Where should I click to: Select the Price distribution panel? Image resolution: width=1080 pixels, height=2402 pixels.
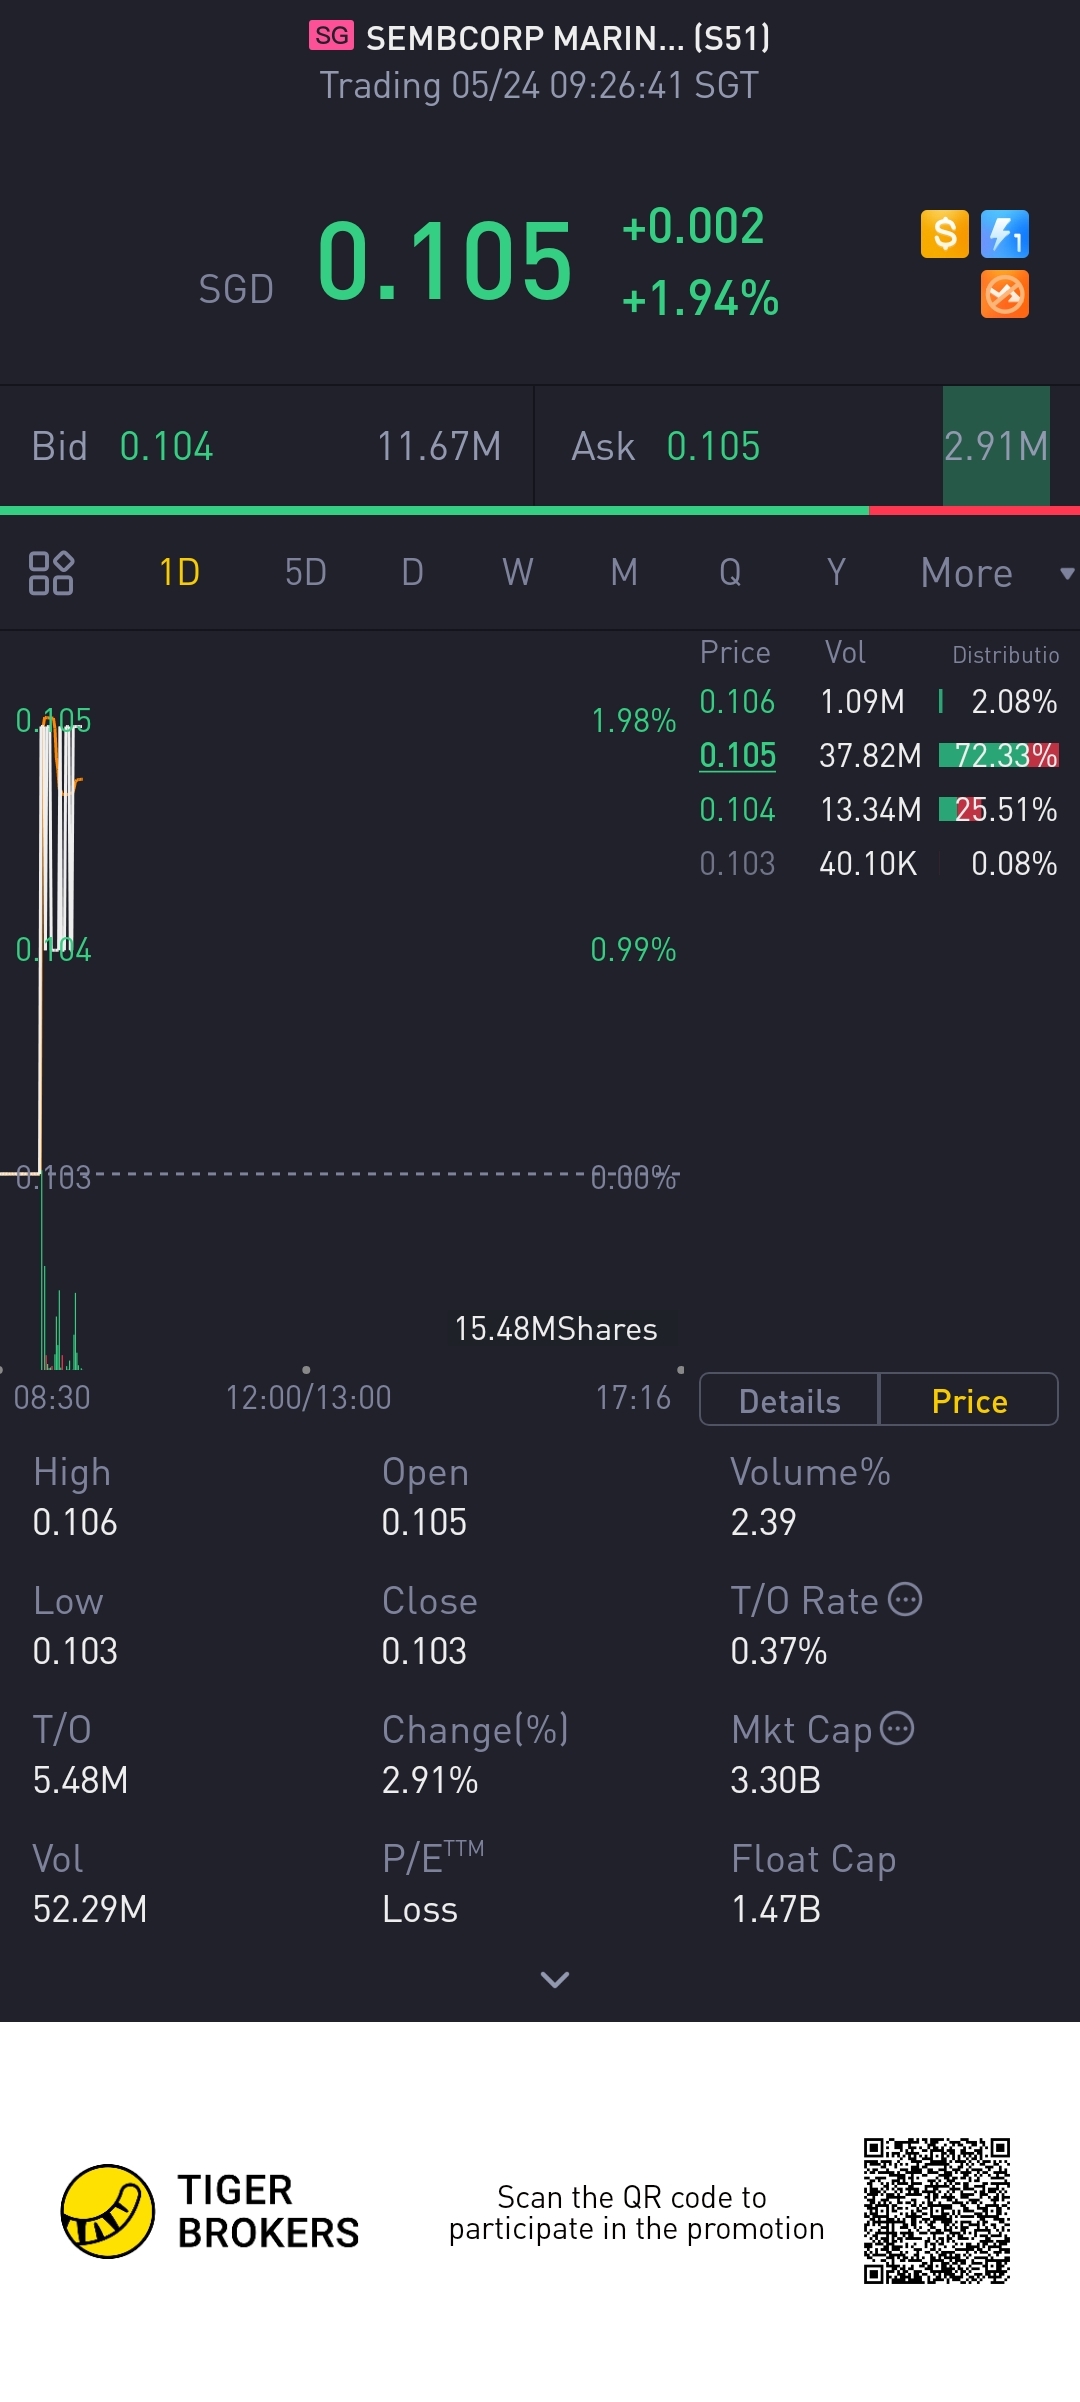pos(969,1400)
